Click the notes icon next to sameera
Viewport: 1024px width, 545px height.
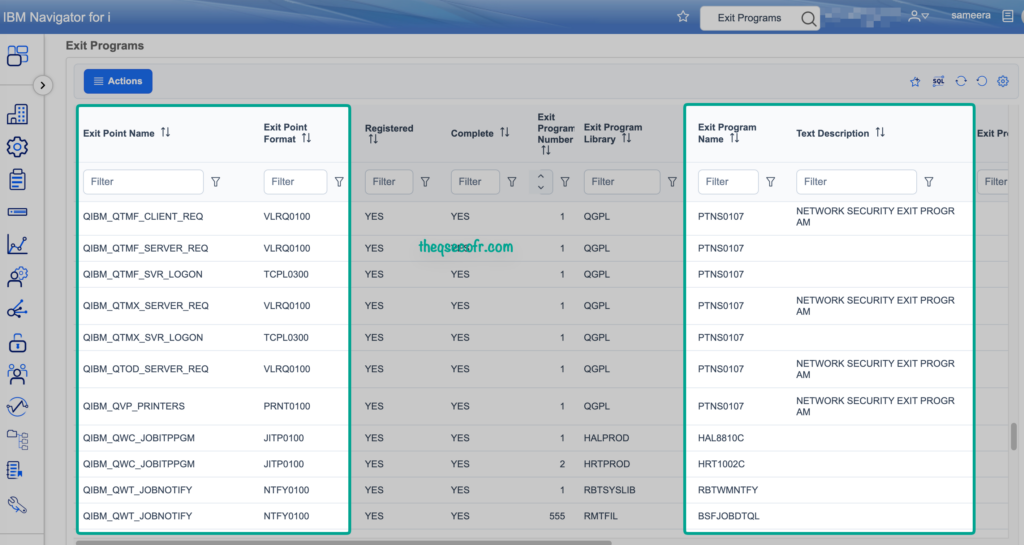click(1008, 16)
